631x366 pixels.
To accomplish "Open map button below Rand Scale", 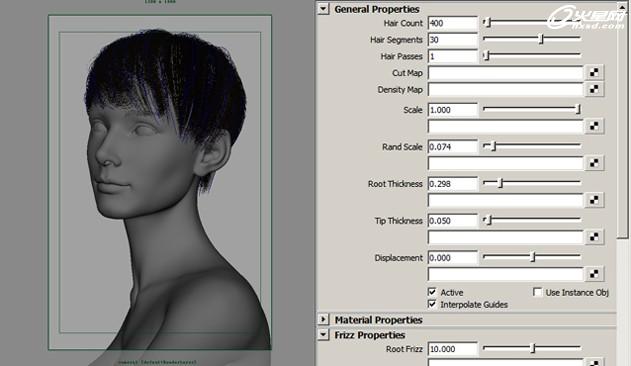I will [594, 163].
